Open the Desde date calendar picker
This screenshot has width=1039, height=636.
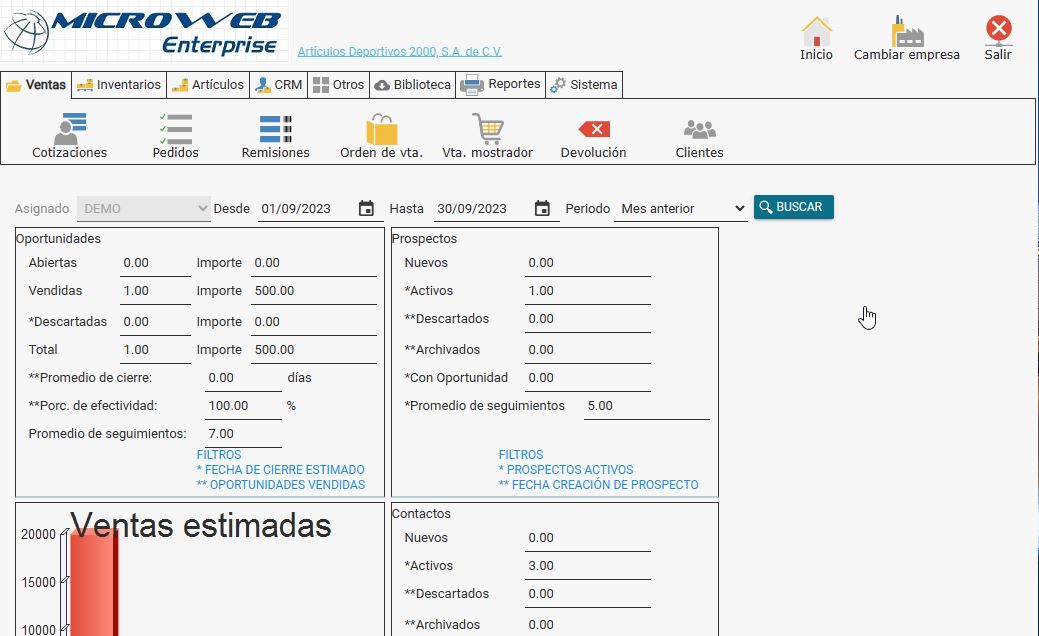click(366, 208)
